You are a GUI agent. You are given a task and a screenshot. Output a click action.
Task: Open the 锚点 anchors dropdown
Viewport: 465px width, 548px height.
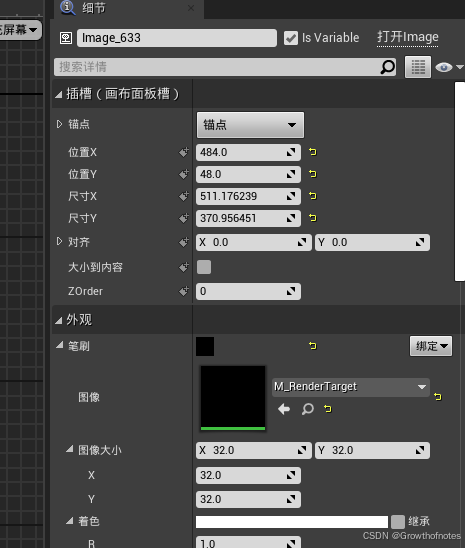pos(250,125)
